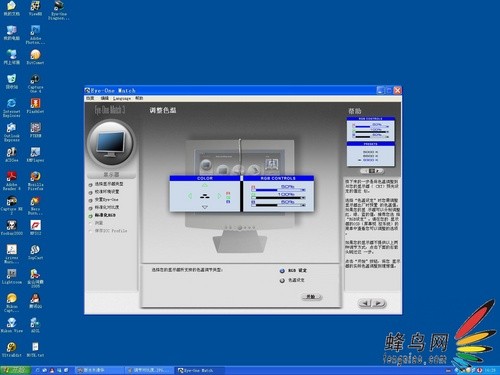
Task: Select the color temperature setting radio button
Action: [282, 280]
